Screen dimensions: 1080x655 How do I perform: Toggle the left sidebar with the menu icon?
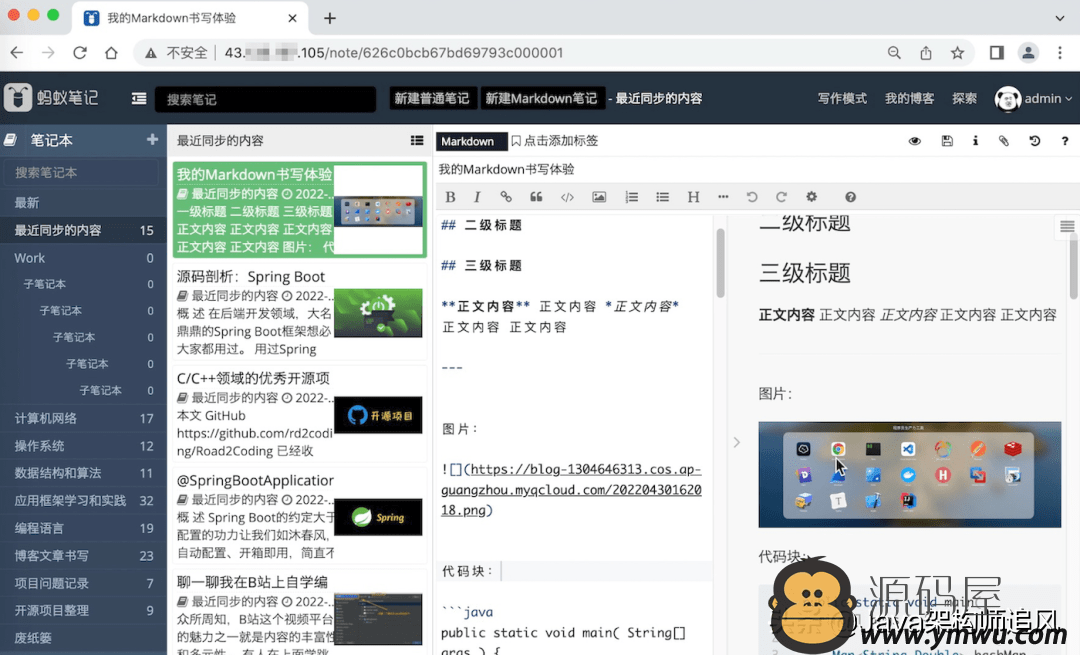pyautogui.click(x=139, y=98)
